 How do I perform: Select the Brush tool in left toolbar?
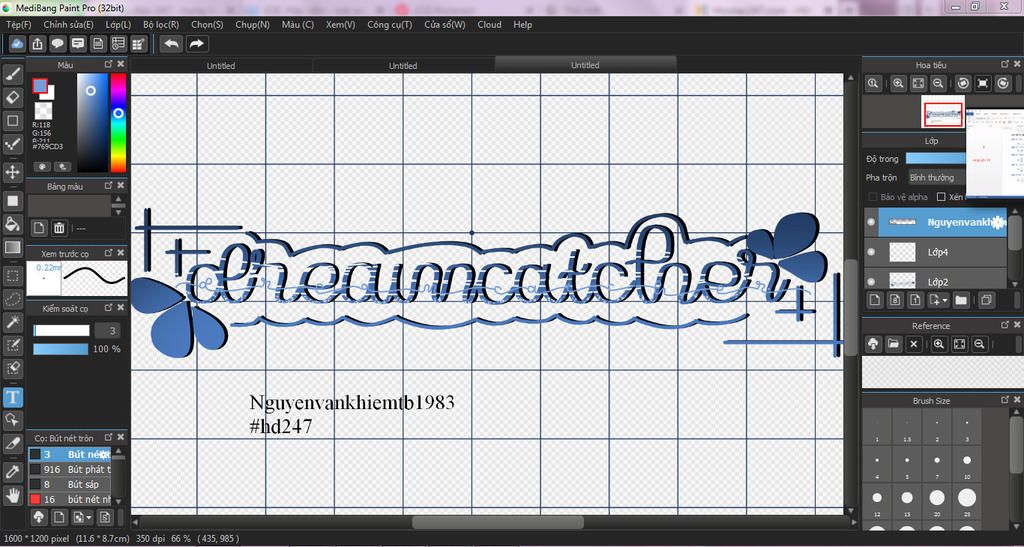13,74
